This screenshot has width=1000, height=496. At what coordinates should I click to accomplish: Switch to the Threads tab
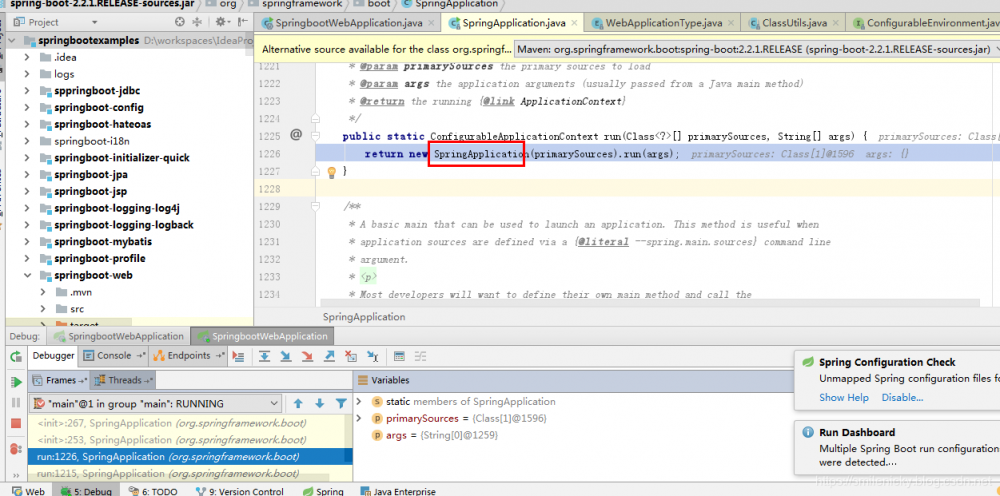pyautogui.click(x=122, y=381)
